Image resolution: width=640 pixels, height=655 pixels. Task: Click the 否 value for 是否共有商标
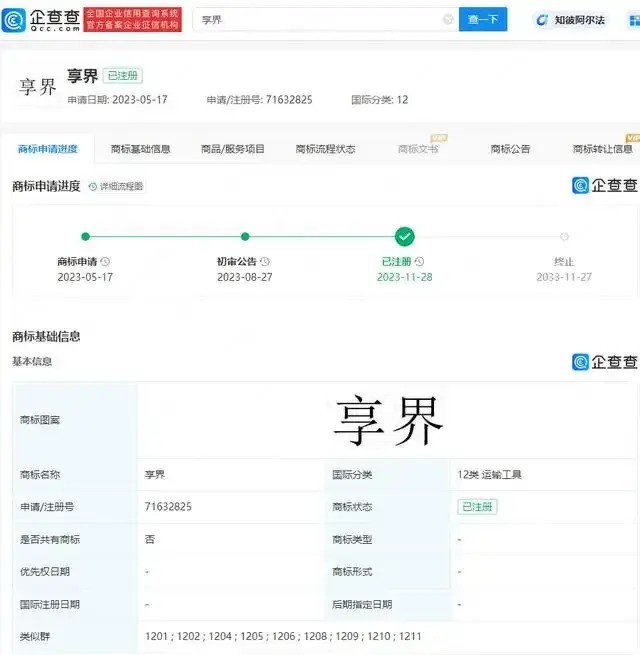(x=150, y=539)
